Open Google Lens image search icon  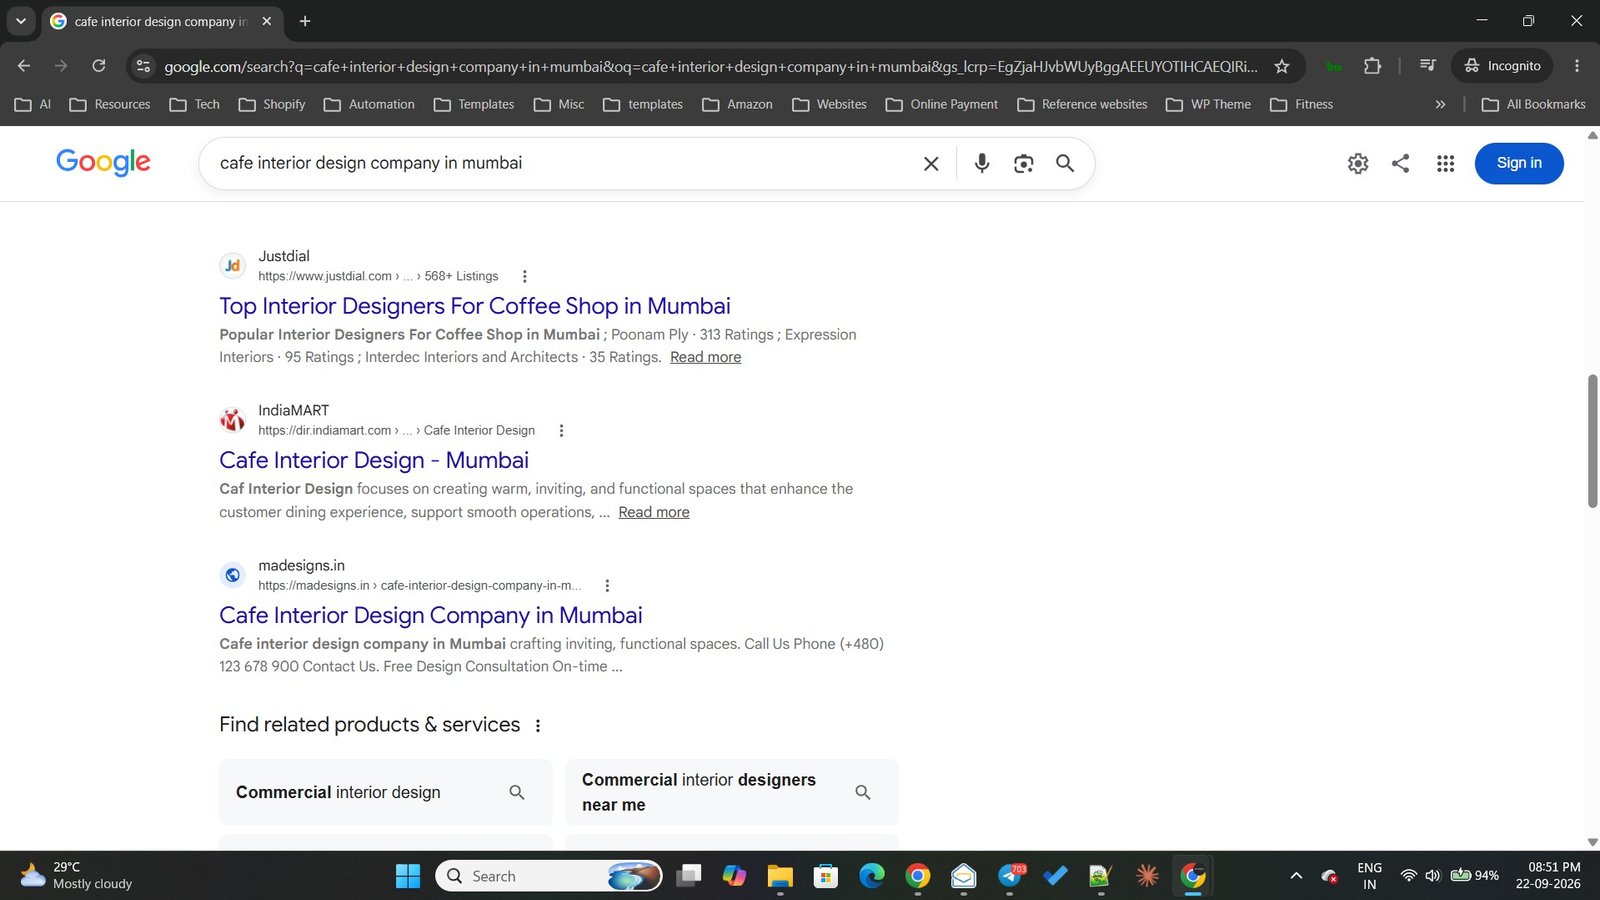click(1023, 163)
